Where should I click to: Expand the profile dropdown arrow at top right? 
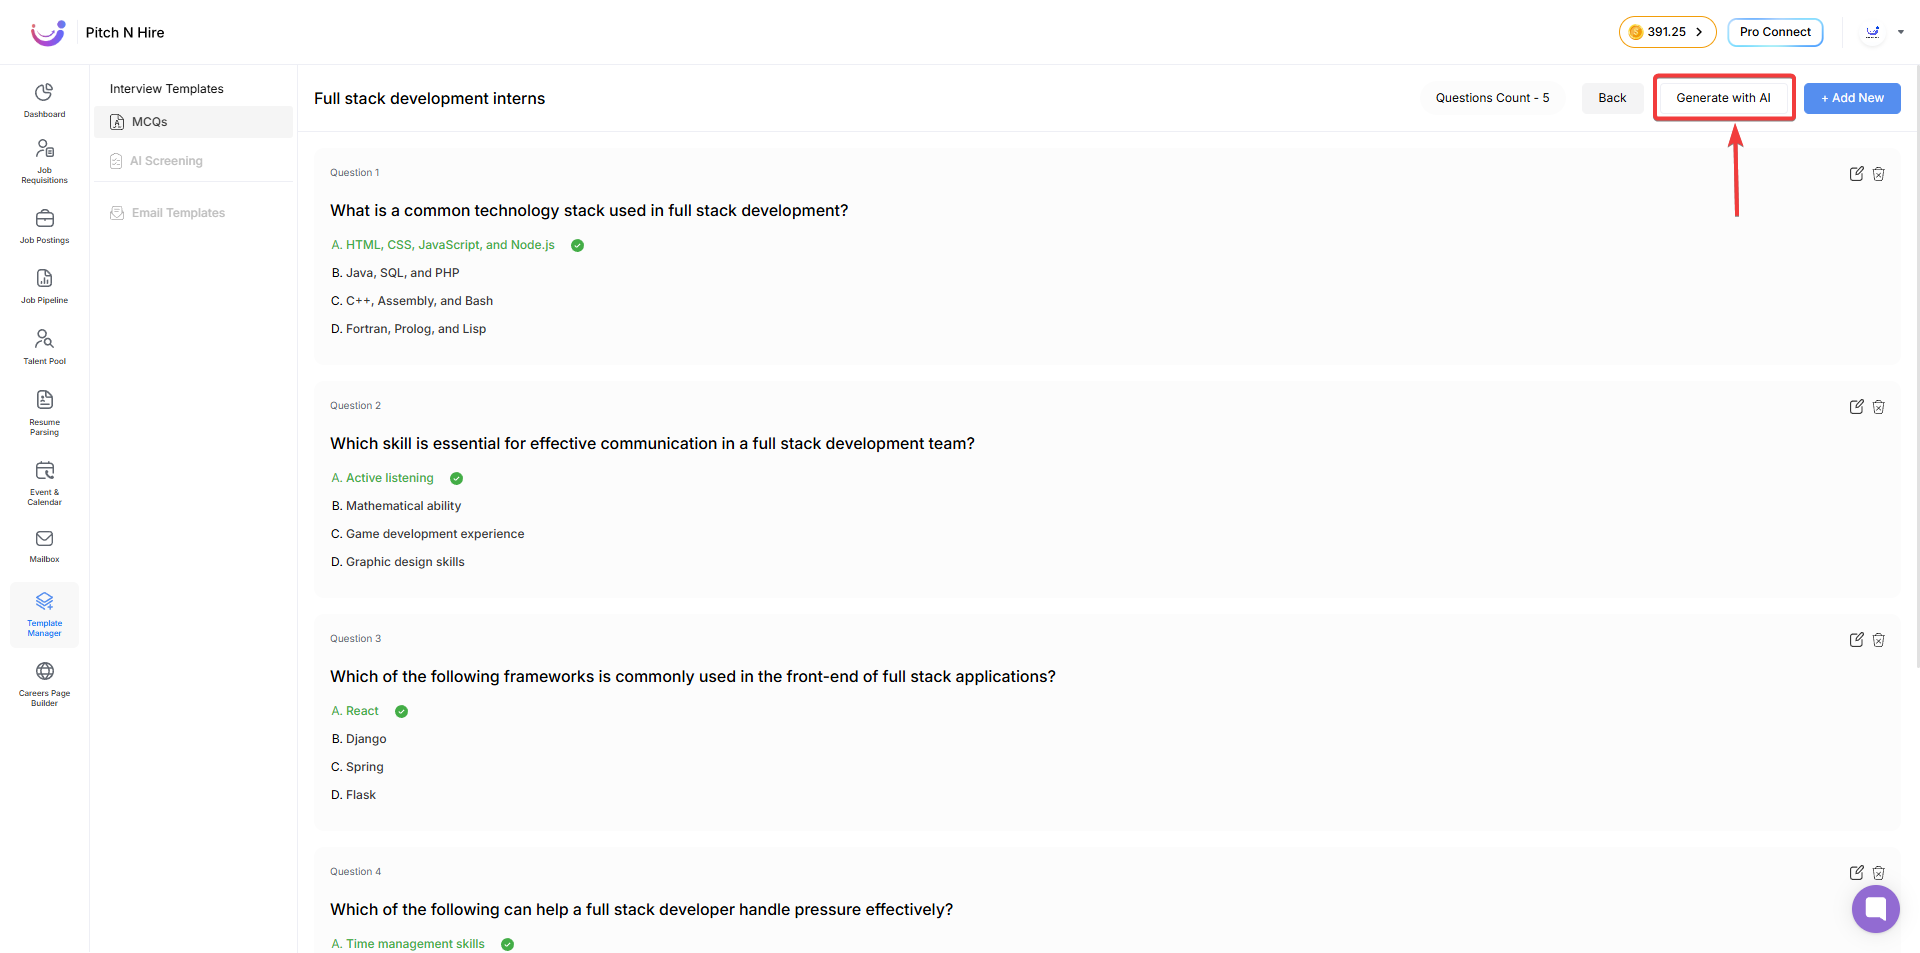pyautogui.click(x=1901, y=32)
